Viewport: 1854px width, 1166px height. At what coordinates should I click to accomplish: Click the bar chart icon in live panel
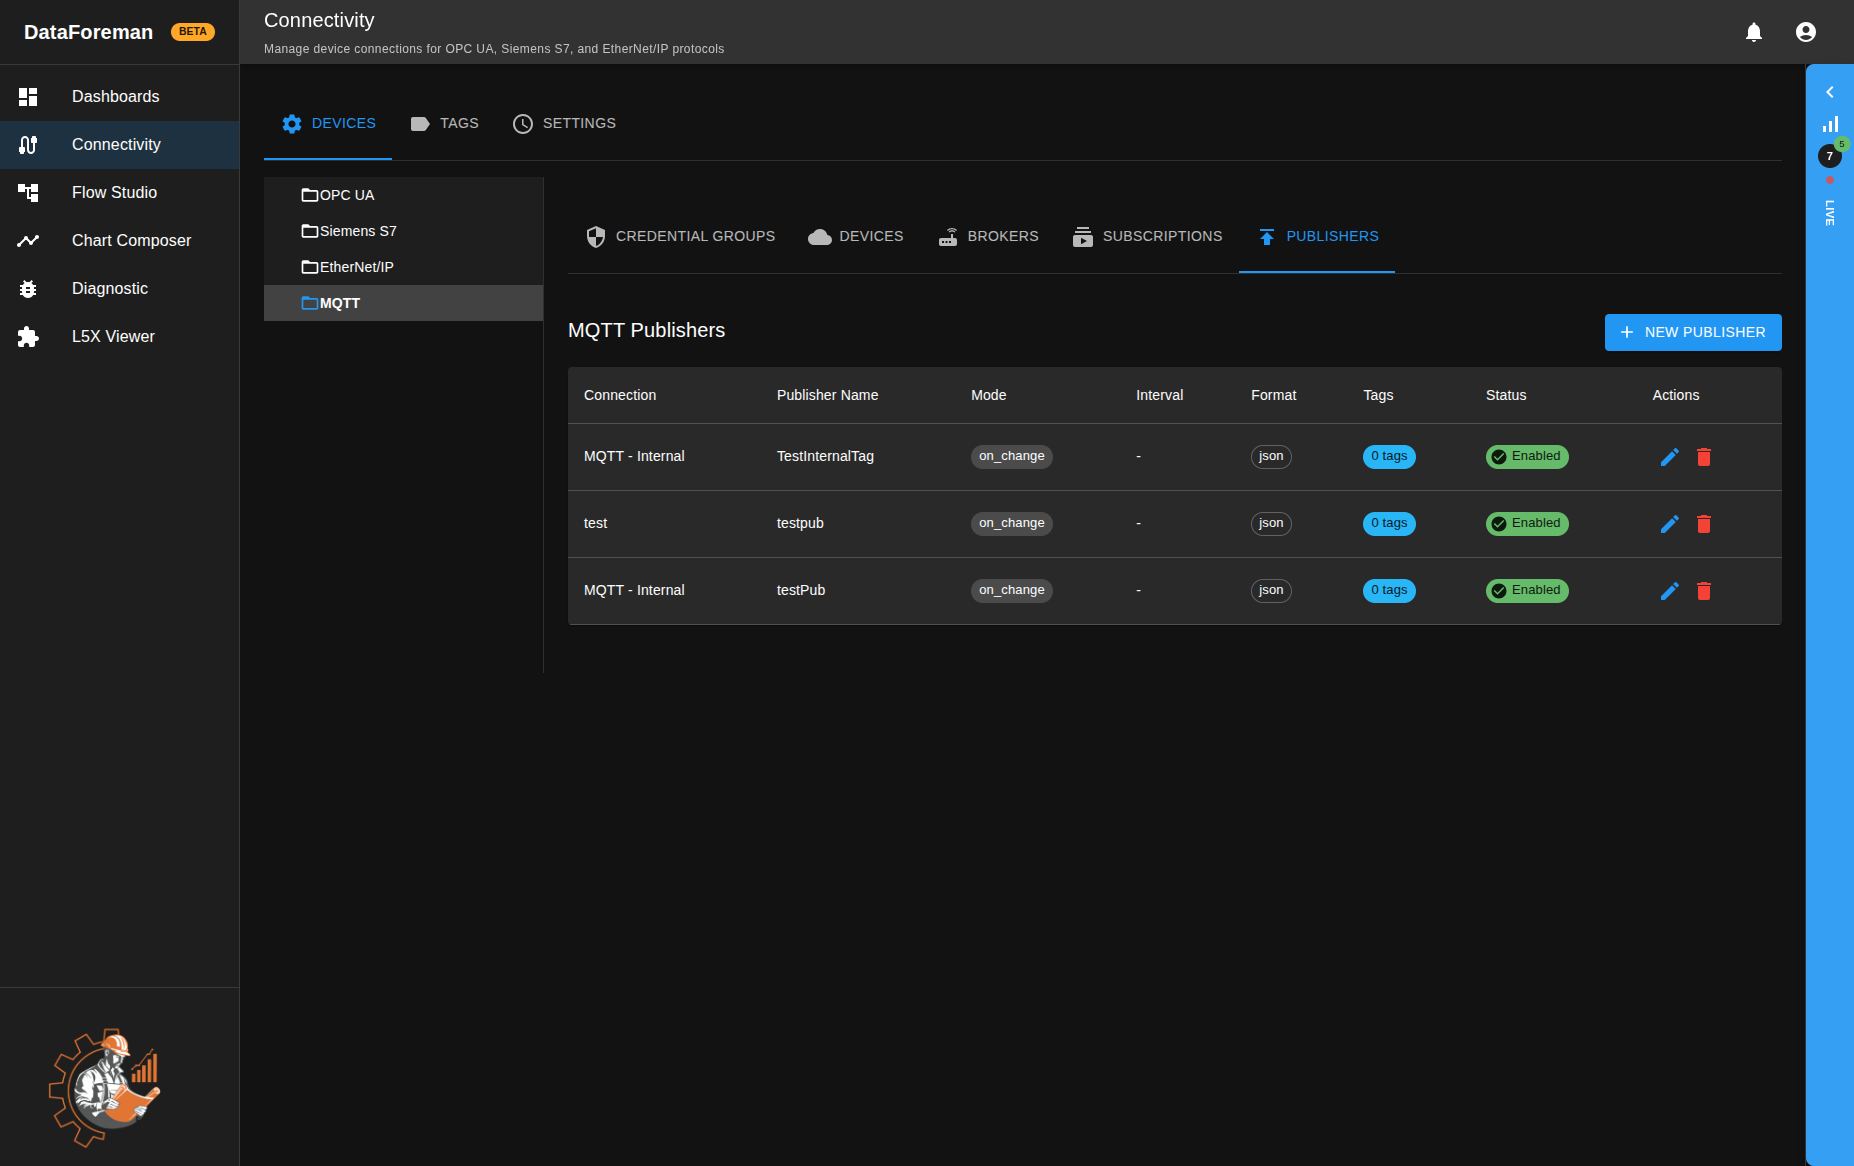coord(1830,124)
